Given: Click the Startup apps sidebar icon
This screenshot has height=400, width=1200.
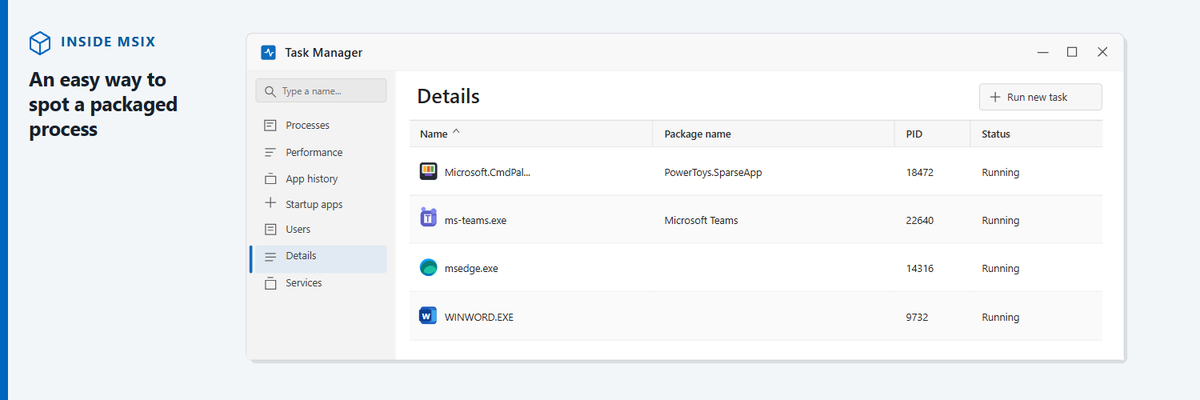Looking at the screenshot, I should (270, 204).
